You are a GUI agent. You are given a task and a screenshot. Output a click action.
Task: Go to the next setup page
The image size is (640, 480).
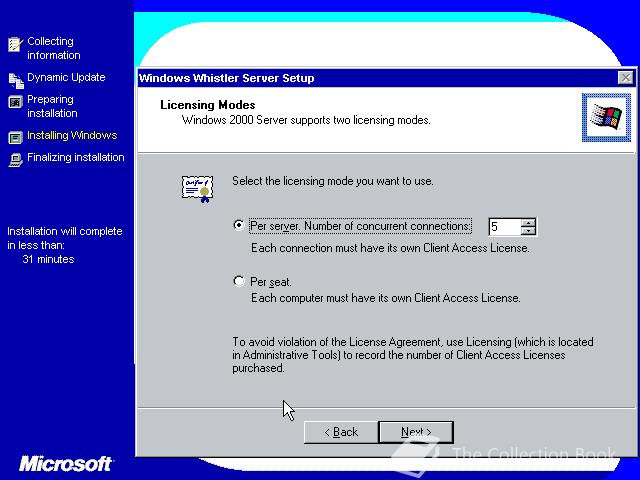(416, 432)
